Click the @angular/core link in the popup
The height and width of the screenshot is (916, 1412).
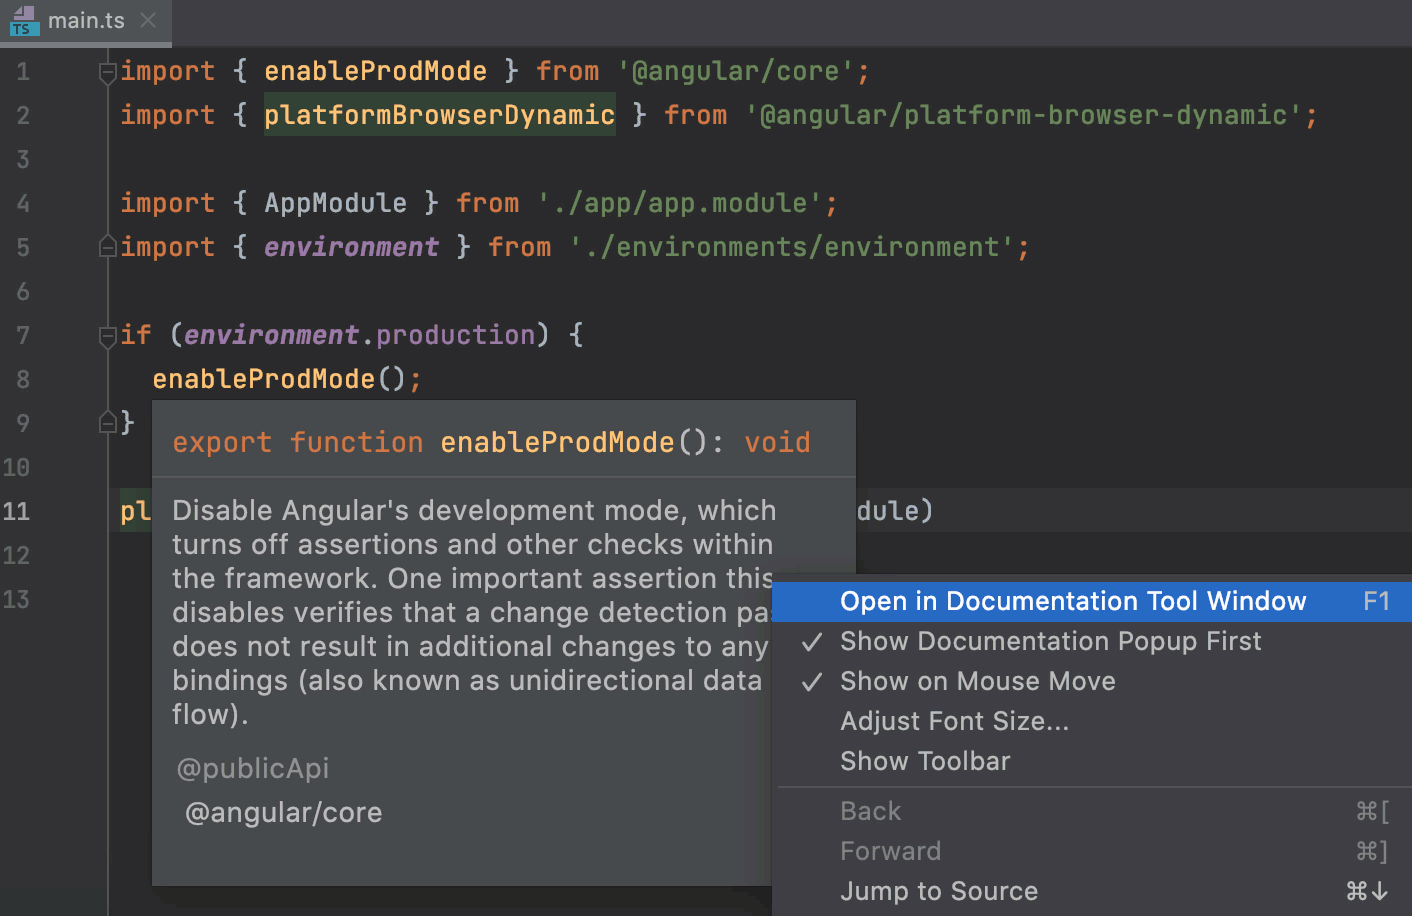[283, 812]
